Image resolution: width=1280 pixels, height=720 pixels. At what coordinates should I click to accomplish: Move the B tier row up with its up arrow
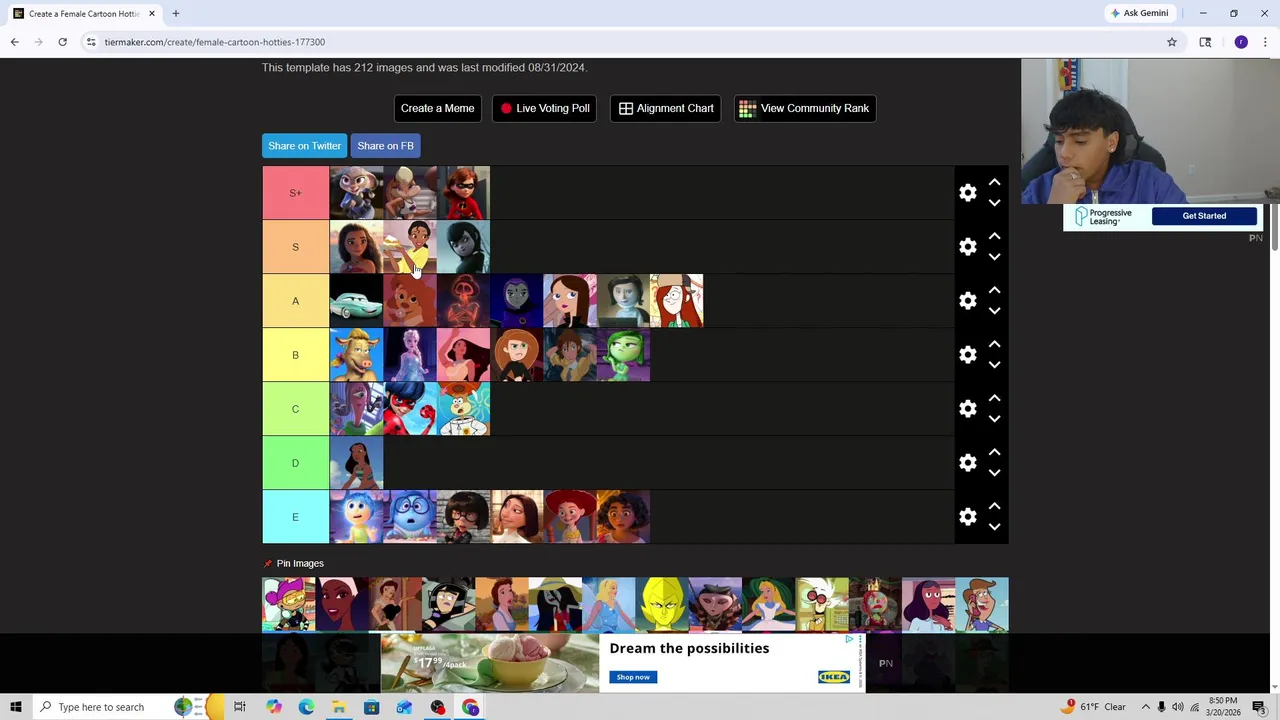click(x=994, y=344)
